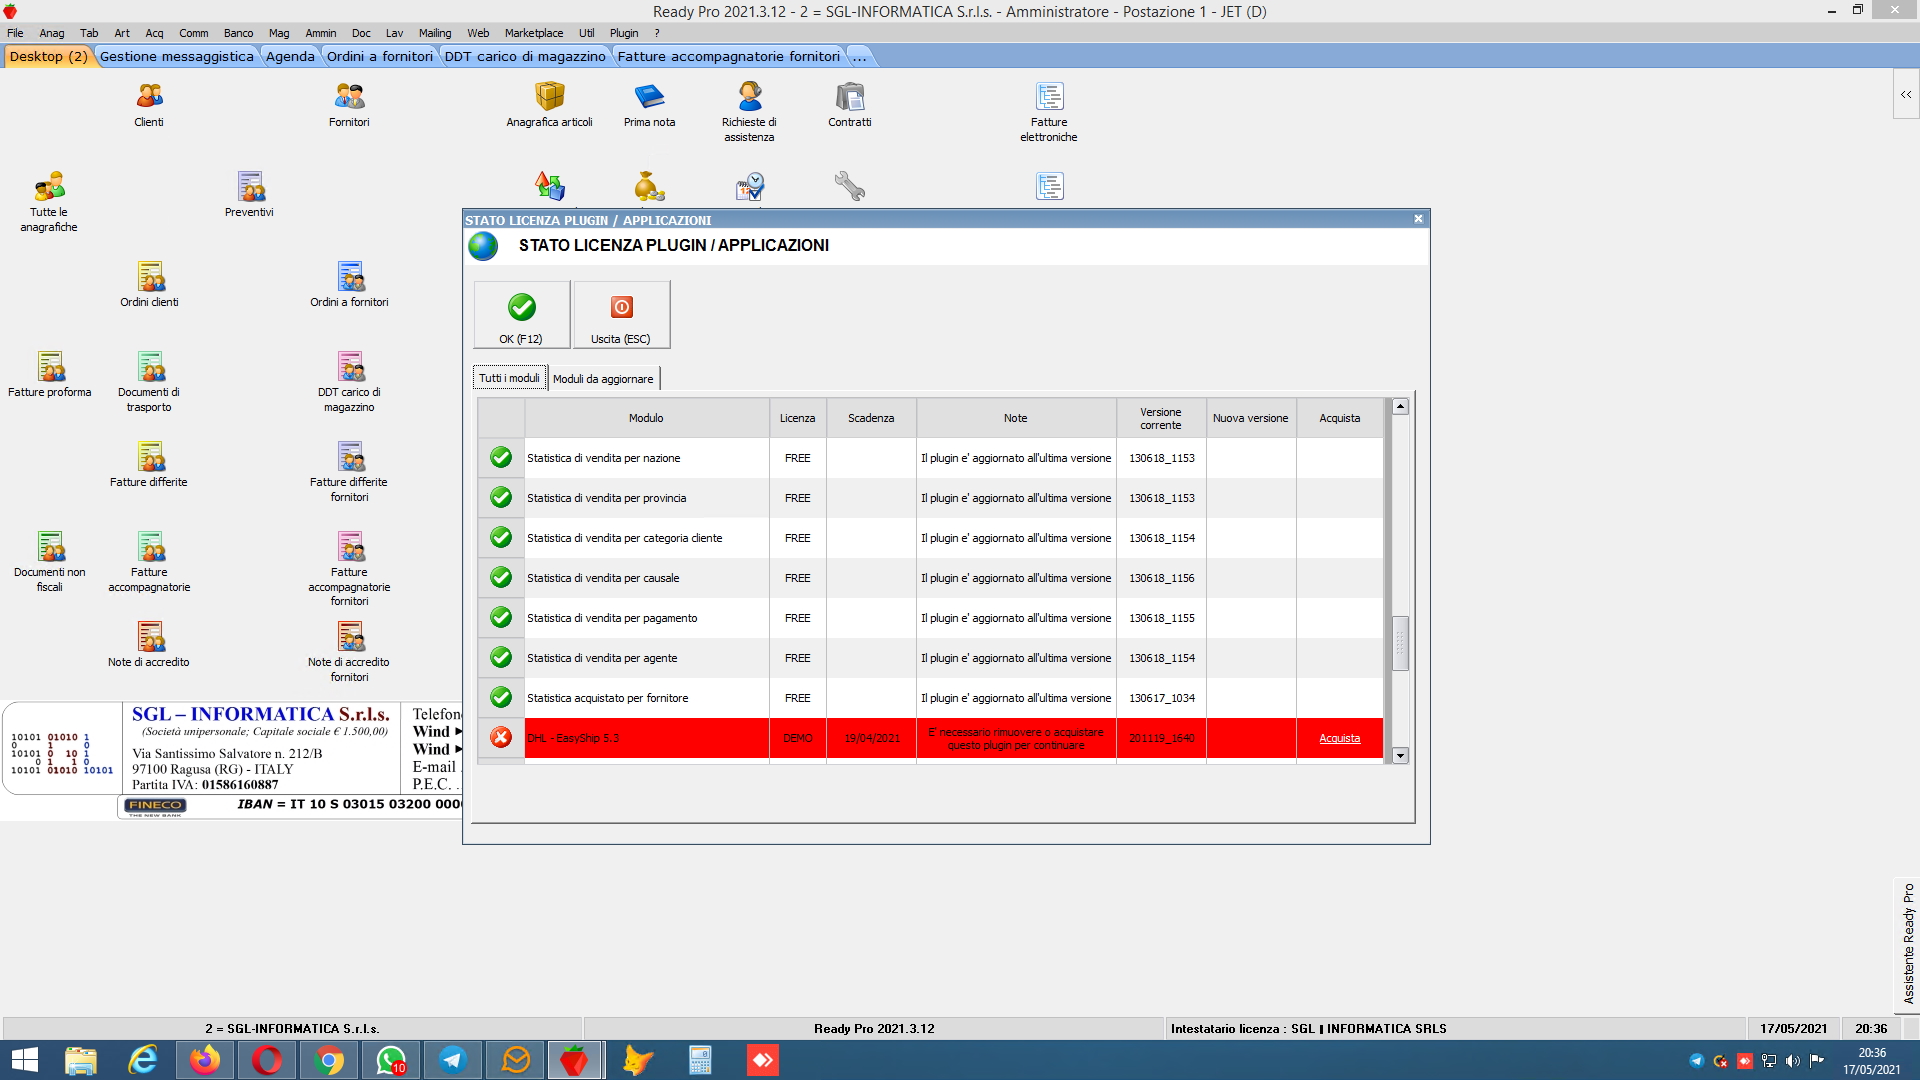Screen dimensions: 1920x1080
Task: Select DHL - EasyShip 5.3 module name
Action: 573,738
